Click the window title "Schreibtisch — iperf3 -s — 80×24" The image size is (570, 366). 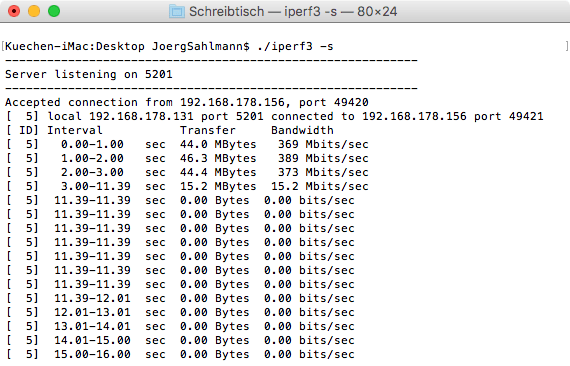coord(293,12)
